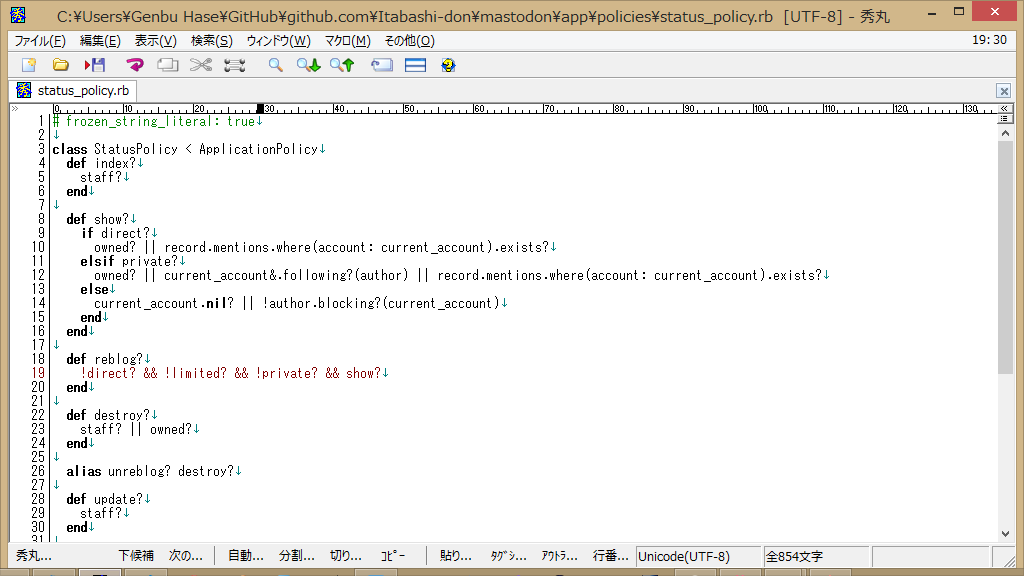
Task: Open help with the question mark icon
Action: (448, 65)
